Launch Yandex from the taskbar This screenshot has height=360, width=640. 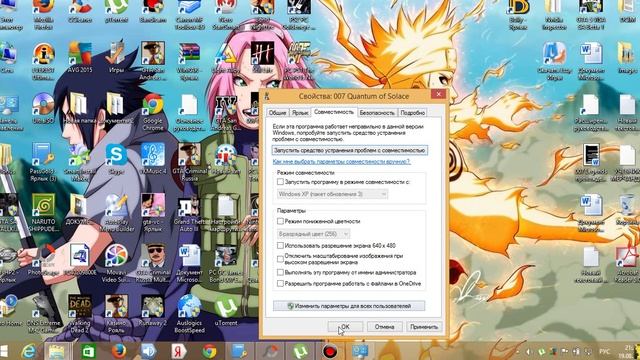click(178, 351)
